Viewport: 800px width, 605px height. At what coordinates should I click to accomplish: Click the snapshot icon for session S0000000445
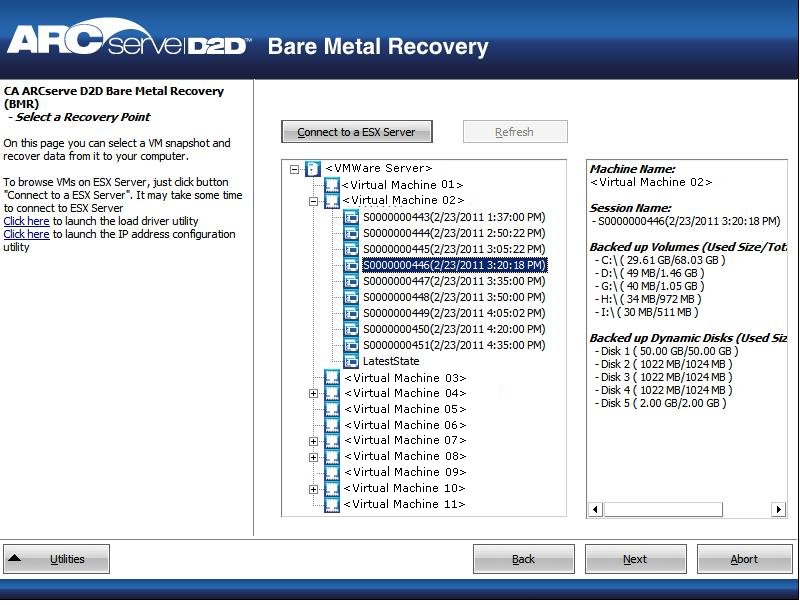coord(351,249)
